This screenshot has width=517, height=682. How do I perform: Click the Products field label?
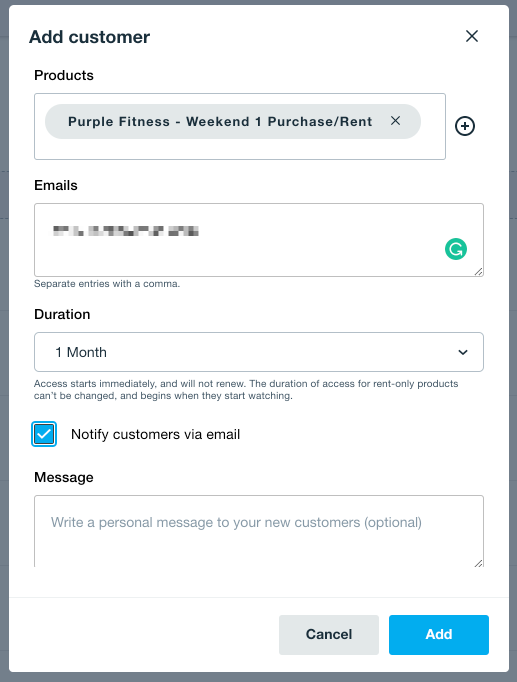63,75
